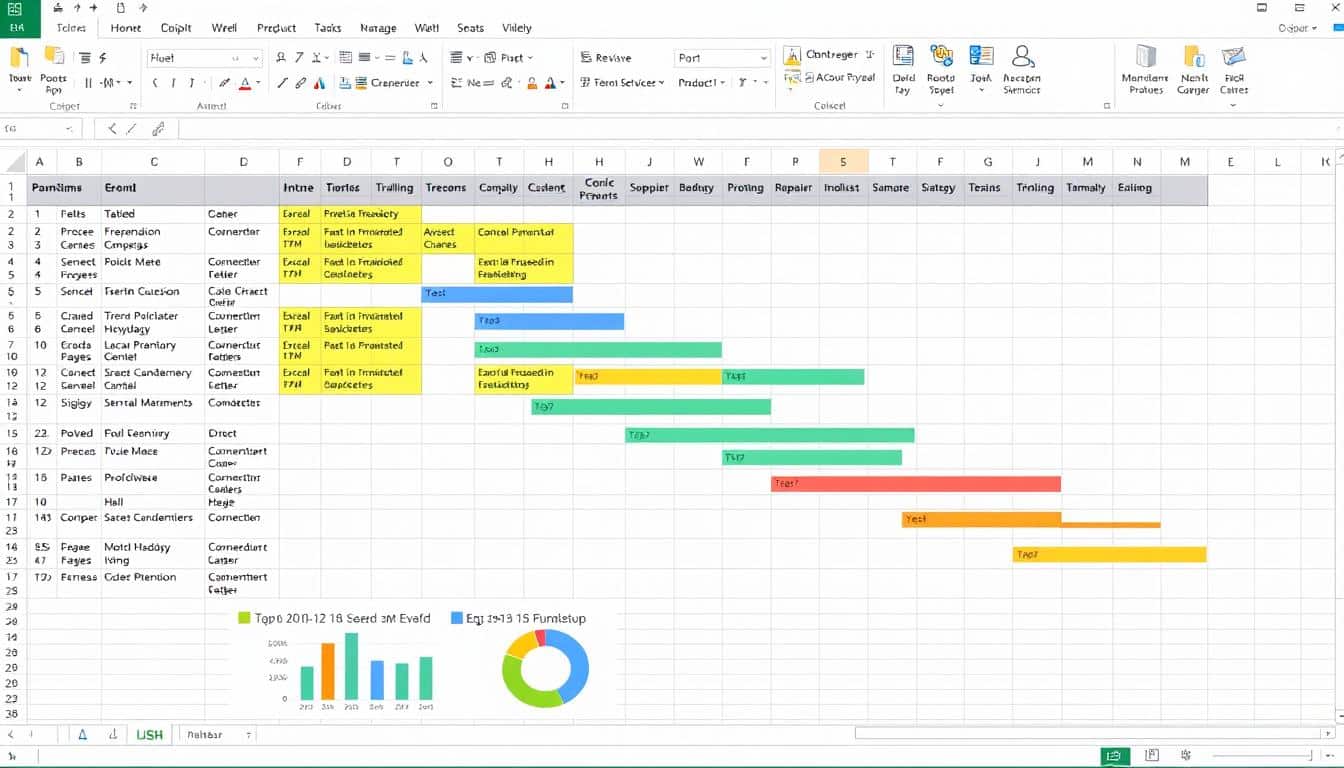Click the Revisve icon in ribbon
The image size is (1344, 768).
pos(586,58)
